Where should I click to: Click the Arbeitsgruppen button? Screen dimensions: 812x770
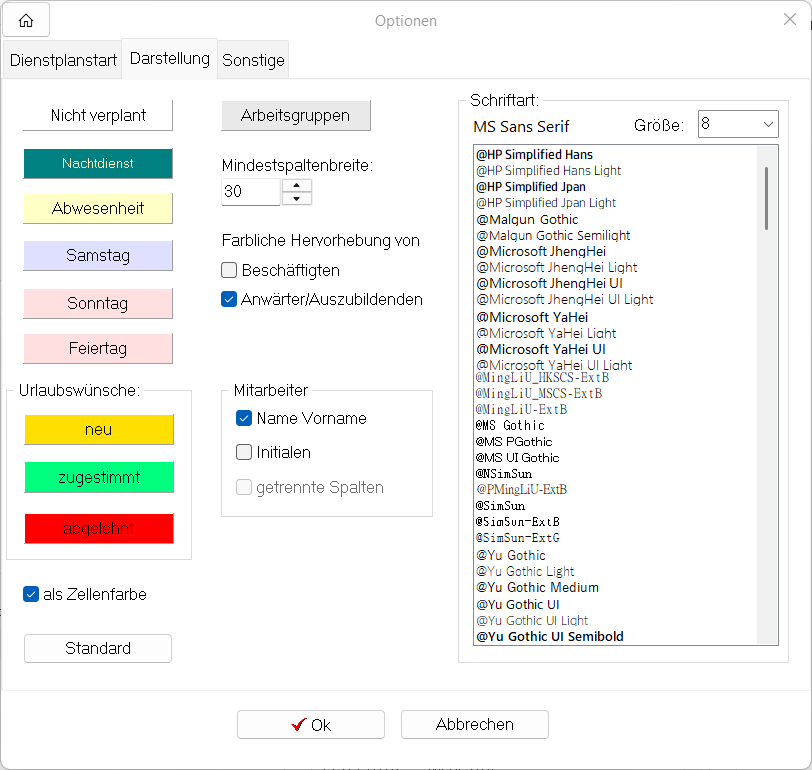point(295,115)
